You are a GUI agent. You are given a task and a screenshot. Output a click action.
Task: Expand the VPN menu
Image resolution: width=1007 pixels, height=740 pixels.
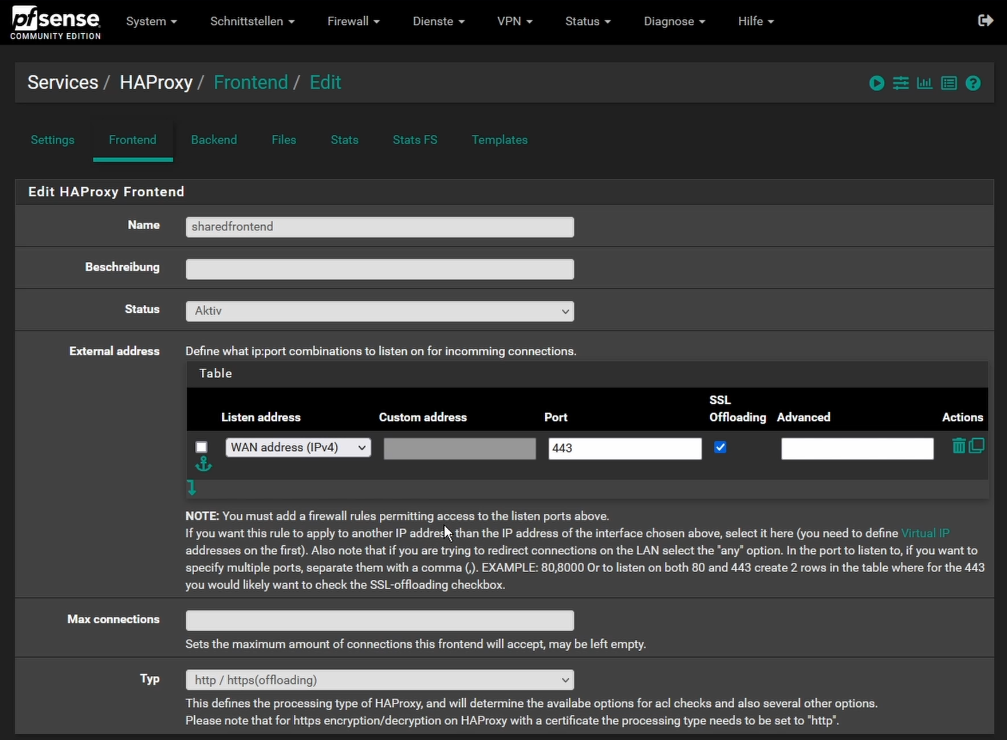515,21
